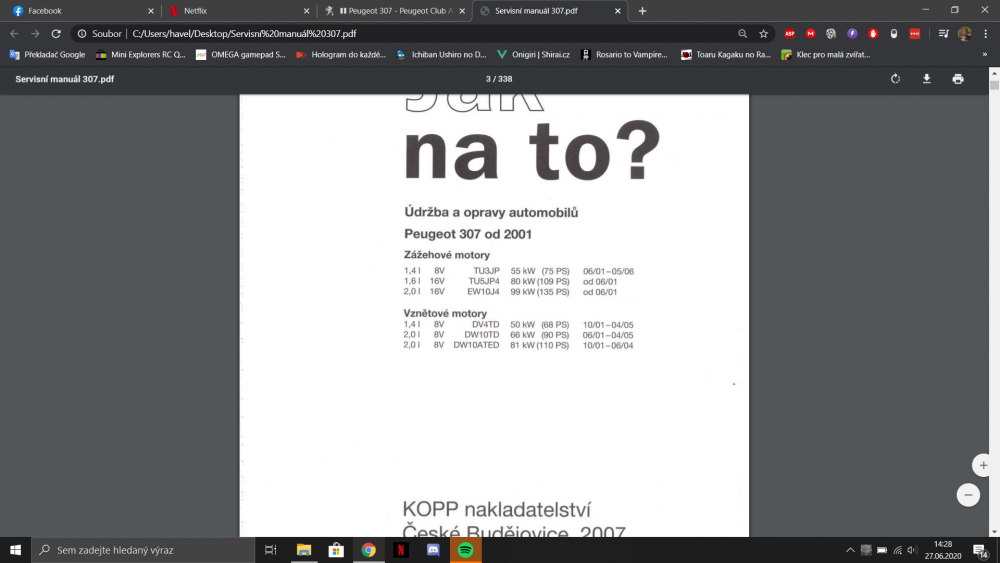Open the Chrome profile avatar

click(x=964, y=33)
